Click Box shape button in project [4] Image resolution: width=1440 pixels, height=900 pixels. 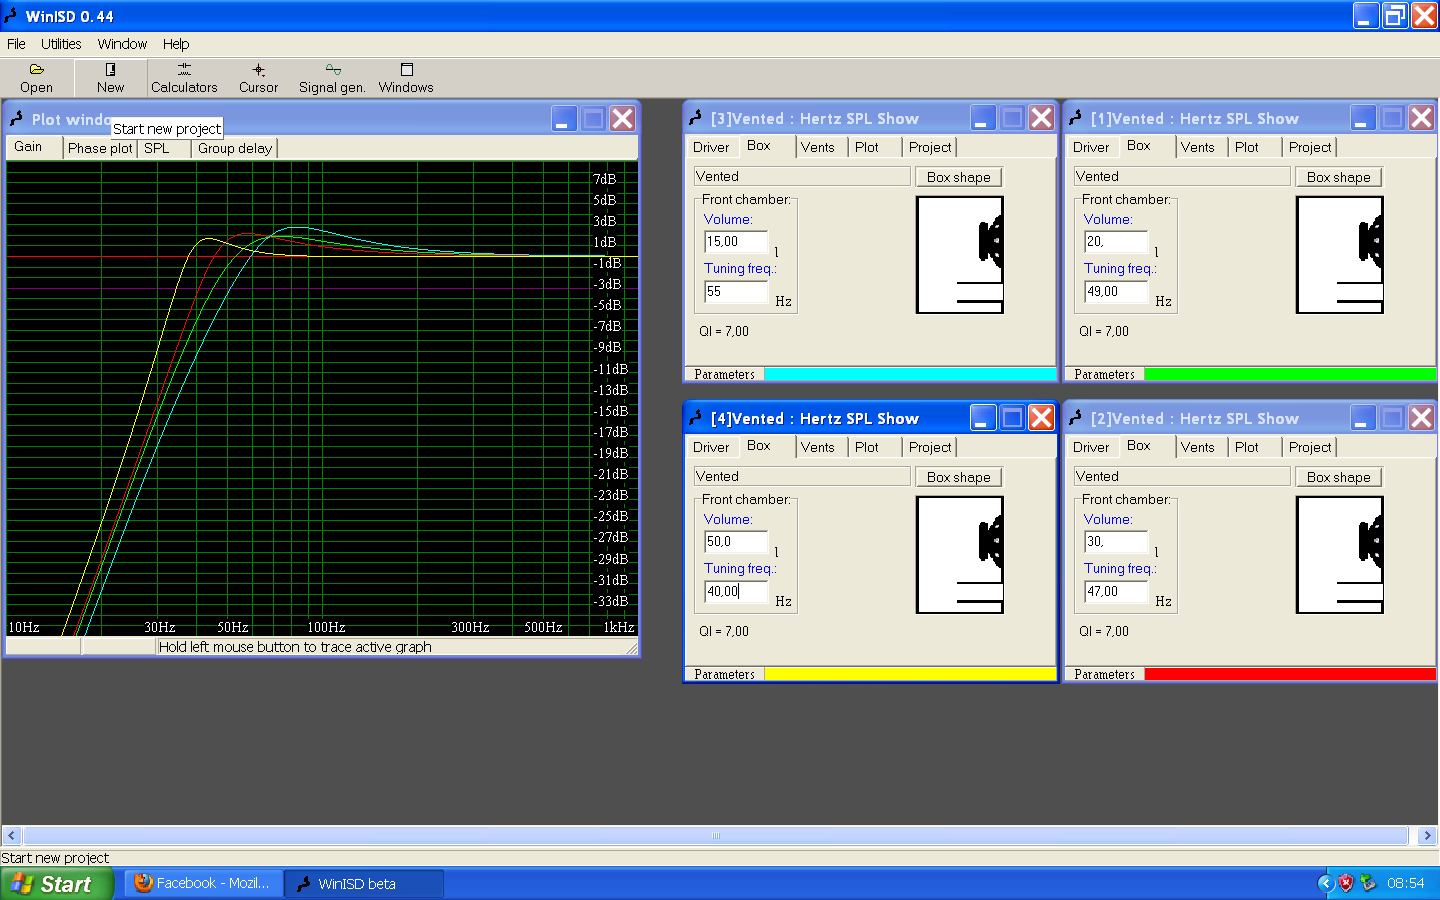[x=959, y=477]
